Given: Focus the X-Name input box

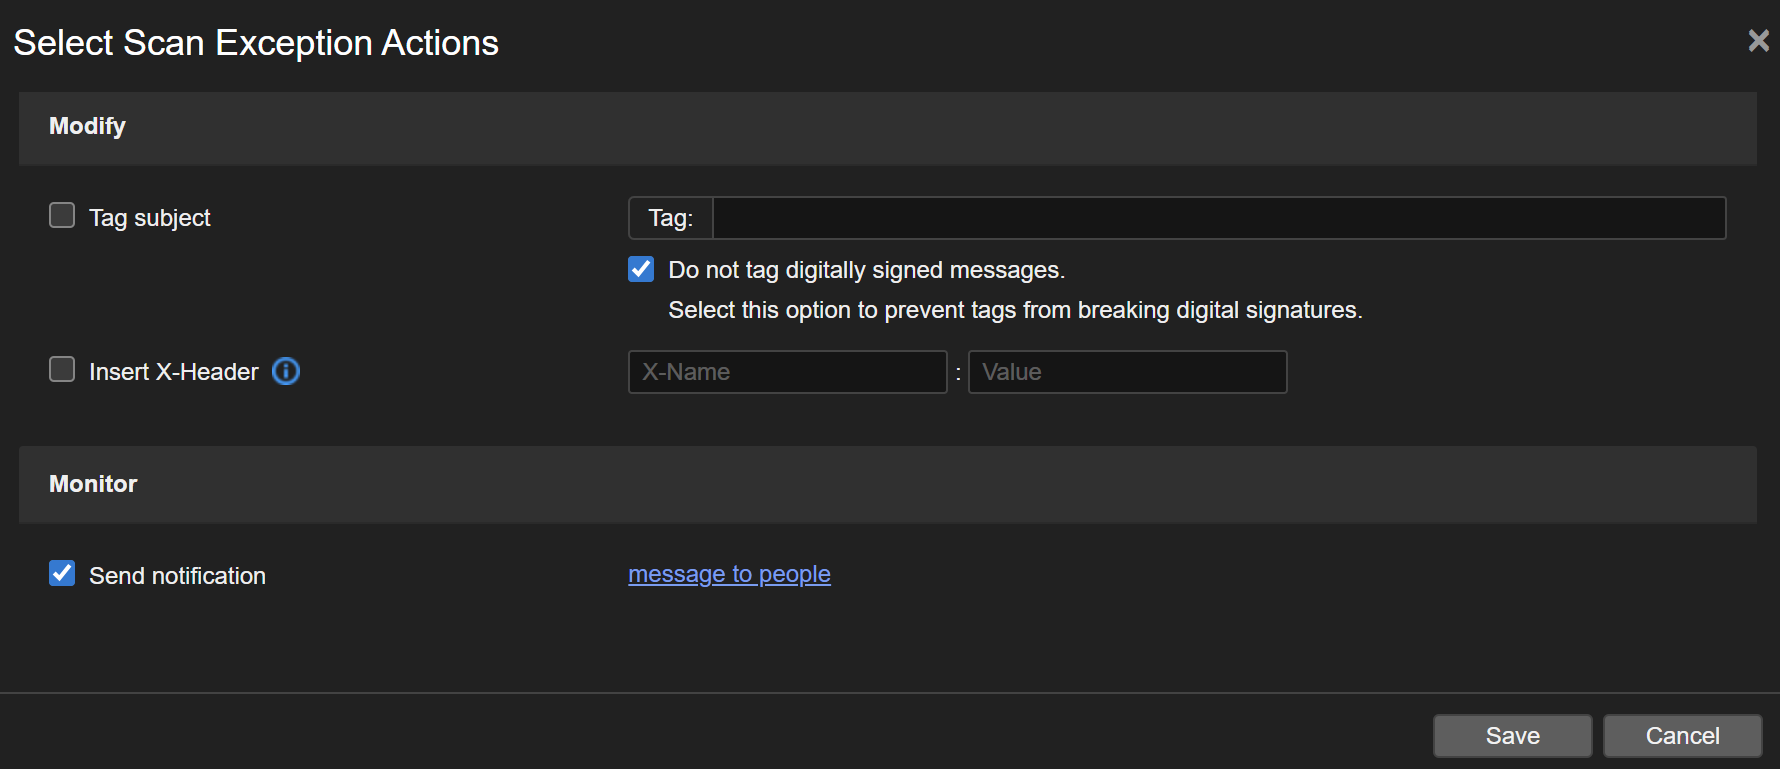Looking at the screenshot, I should click(x=787, y=372).
